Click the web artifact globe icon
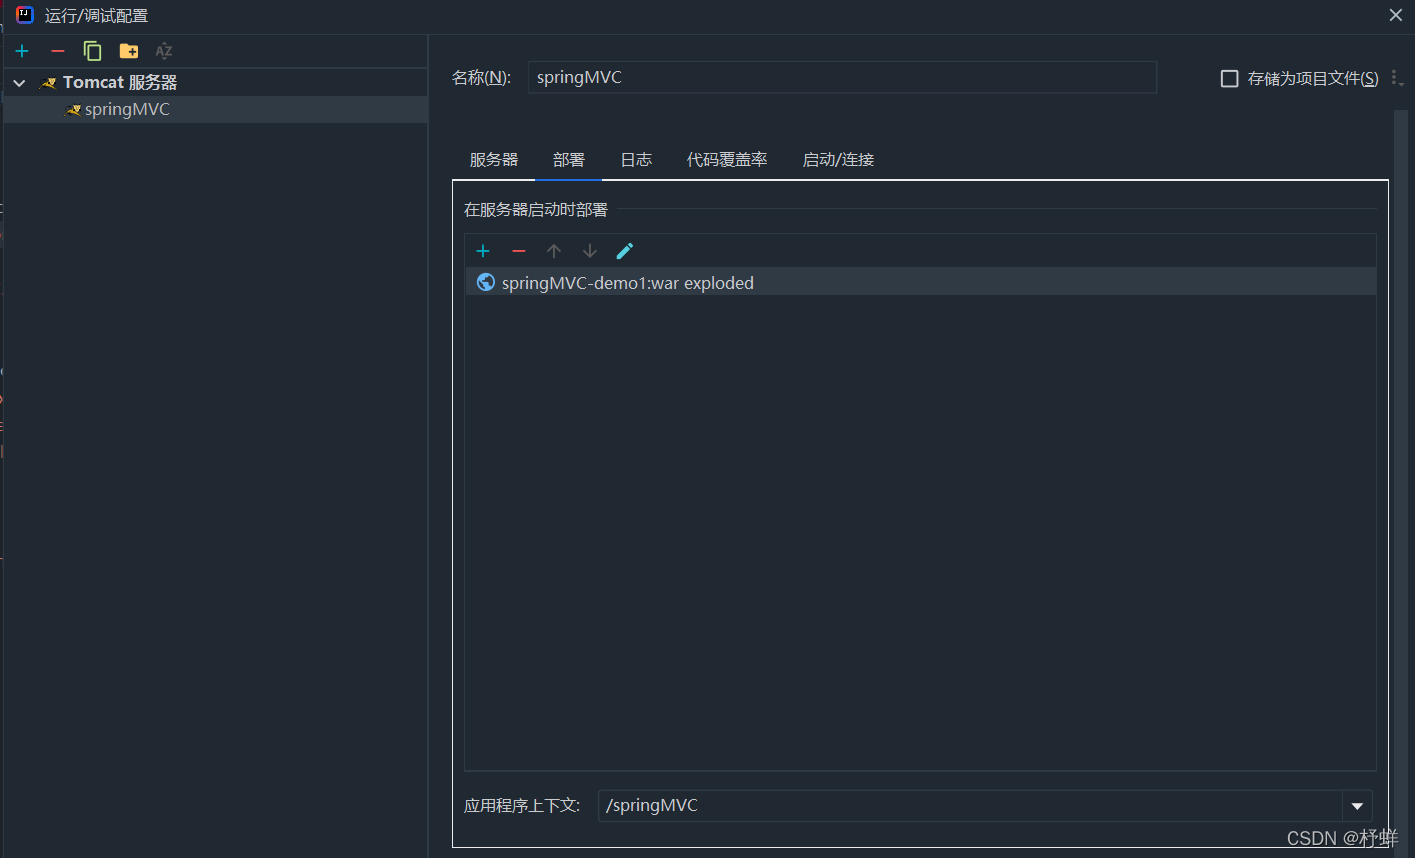 [486, 282]
